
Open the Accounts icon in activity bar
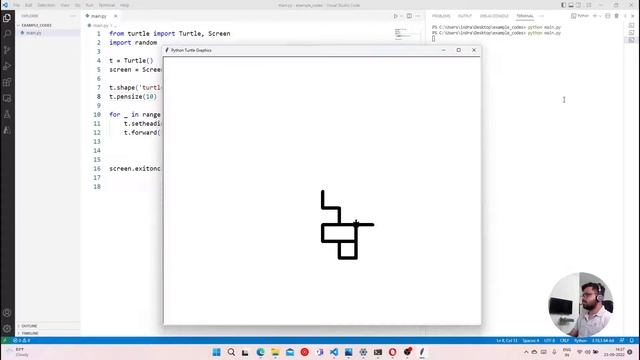coord(7,313)
